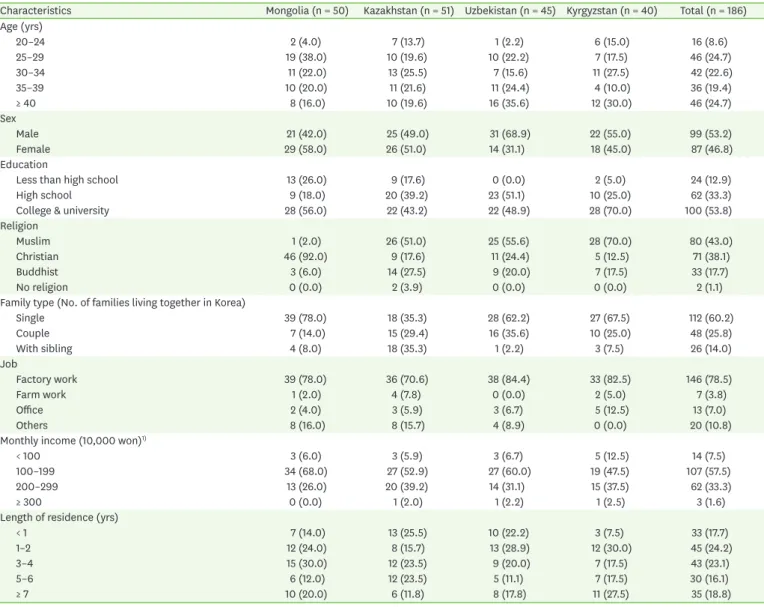Select the 'Female' row label
The height and width of the screenshot is (607, 764).
(33, 149)
